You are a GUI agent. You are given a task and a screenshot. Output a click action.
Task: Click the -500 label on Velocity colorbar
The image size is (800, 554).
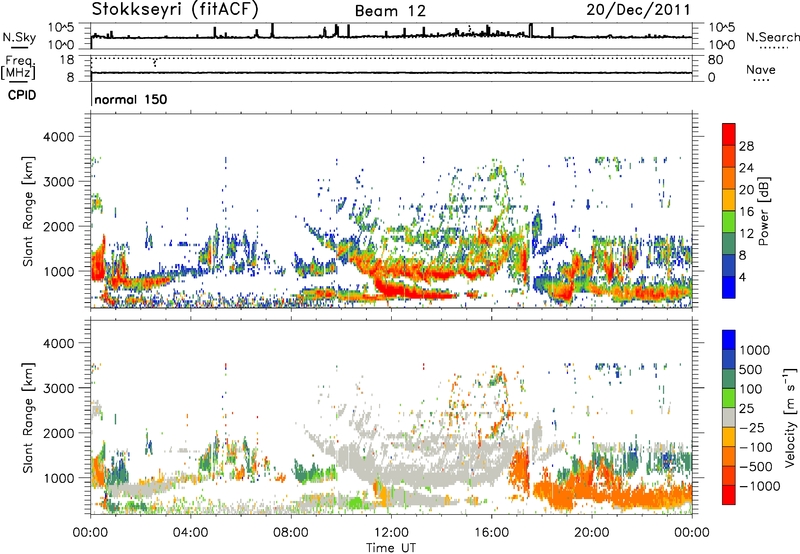click(x=755, y=466)
